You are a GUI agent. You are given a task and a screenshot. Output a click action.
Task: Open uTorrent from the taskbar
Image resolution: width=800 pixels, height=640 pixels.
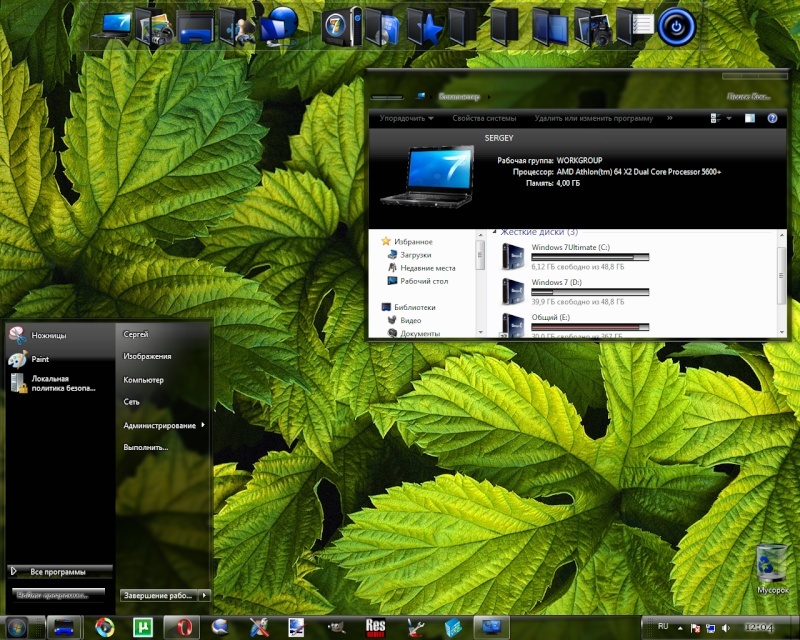click(143, 628)
